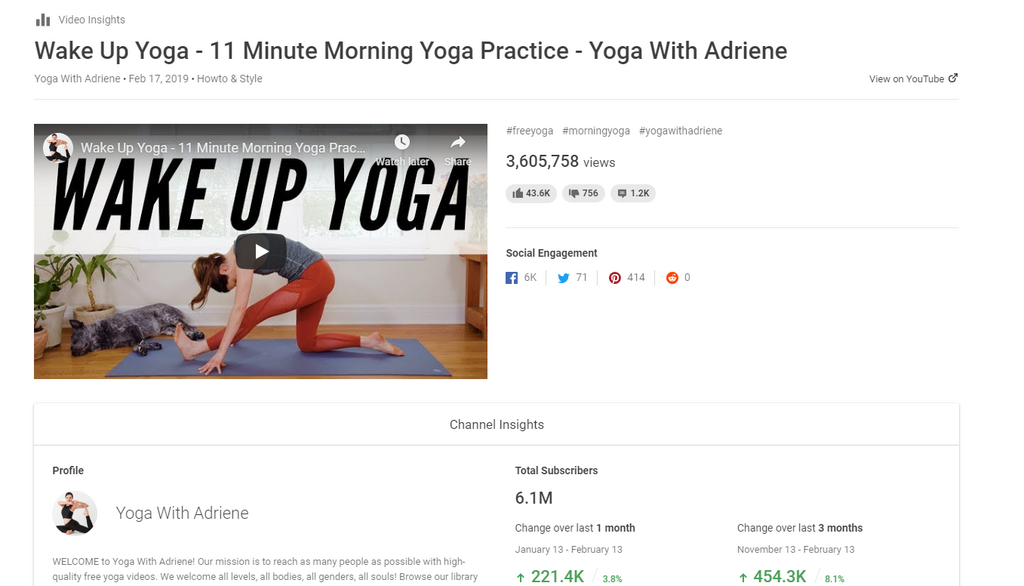This screenshot has height=586, width=1024.
Task: Open the external link icon beside View on YouTube
Action: tap(953, 78)
